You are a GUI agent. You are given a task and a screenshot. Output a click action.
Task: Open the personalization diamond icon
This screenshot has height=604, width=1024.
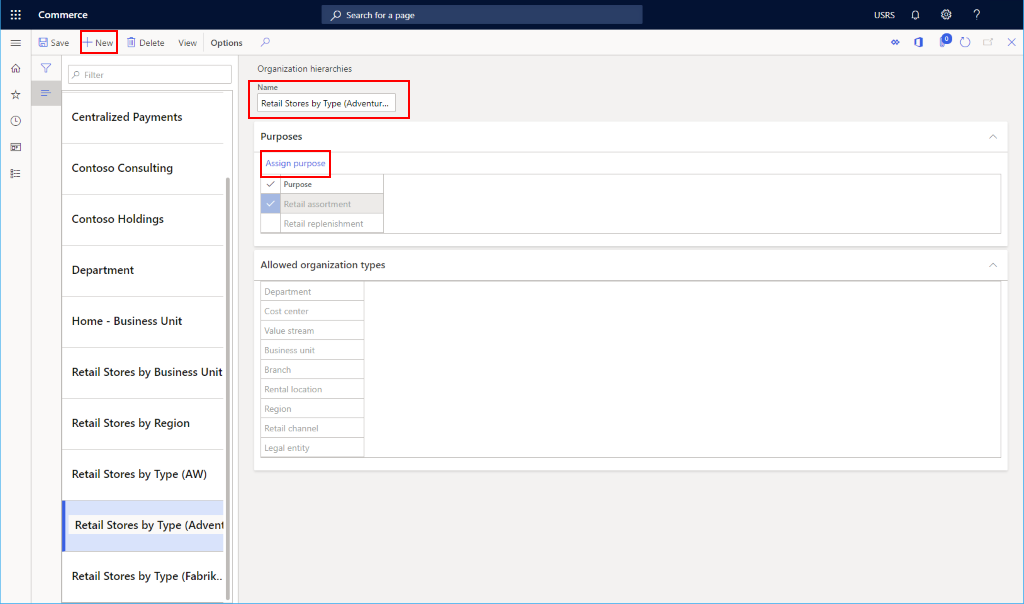[x=895, y=42]
